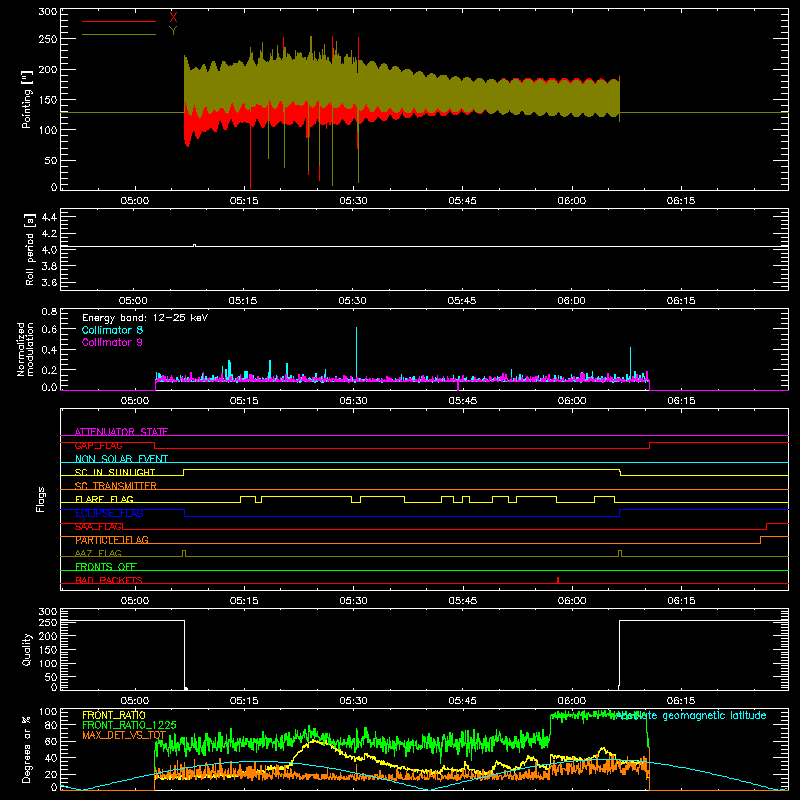Screen dimensions: 800x800
Task: Click the ECLIPSE_FLAG label
Action: pos(109,513)
